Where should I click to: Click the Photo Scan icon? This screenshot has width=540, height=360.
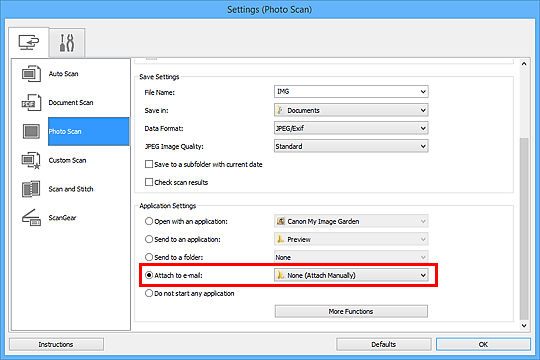click(x=31, y=132)
